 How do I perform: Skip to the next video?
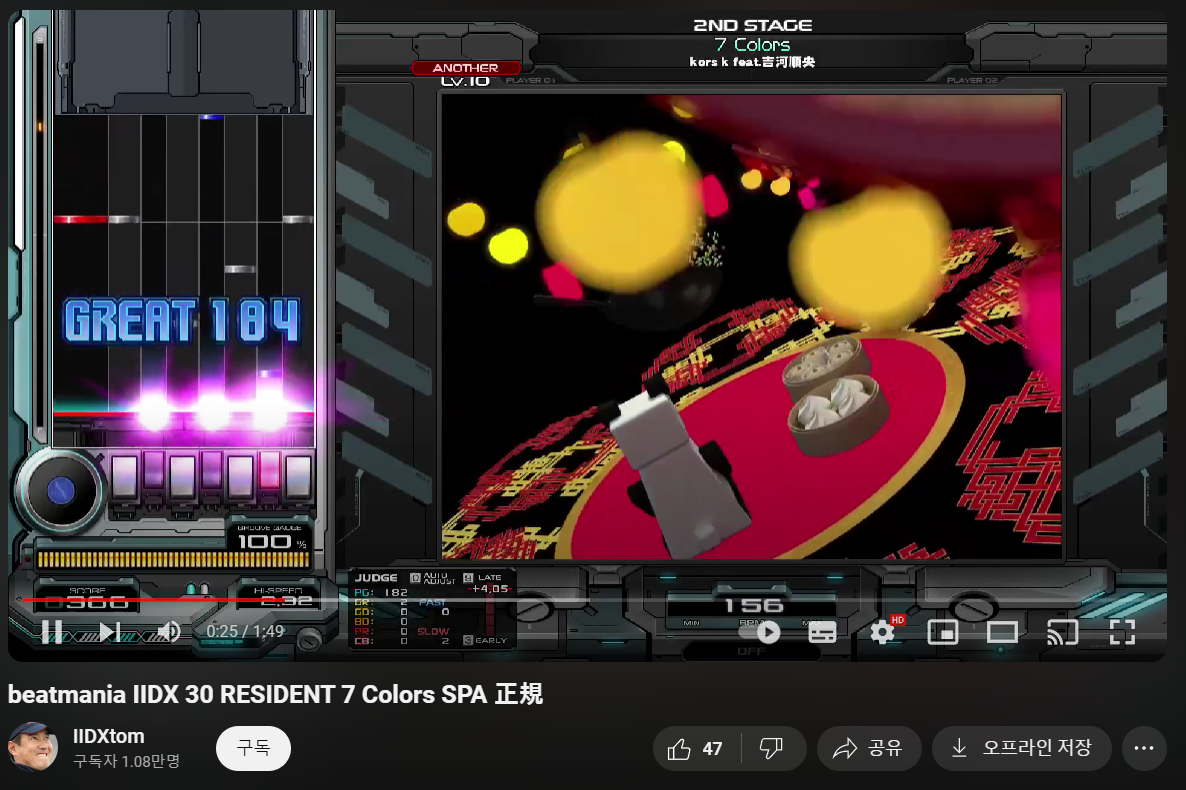(110, 631)
